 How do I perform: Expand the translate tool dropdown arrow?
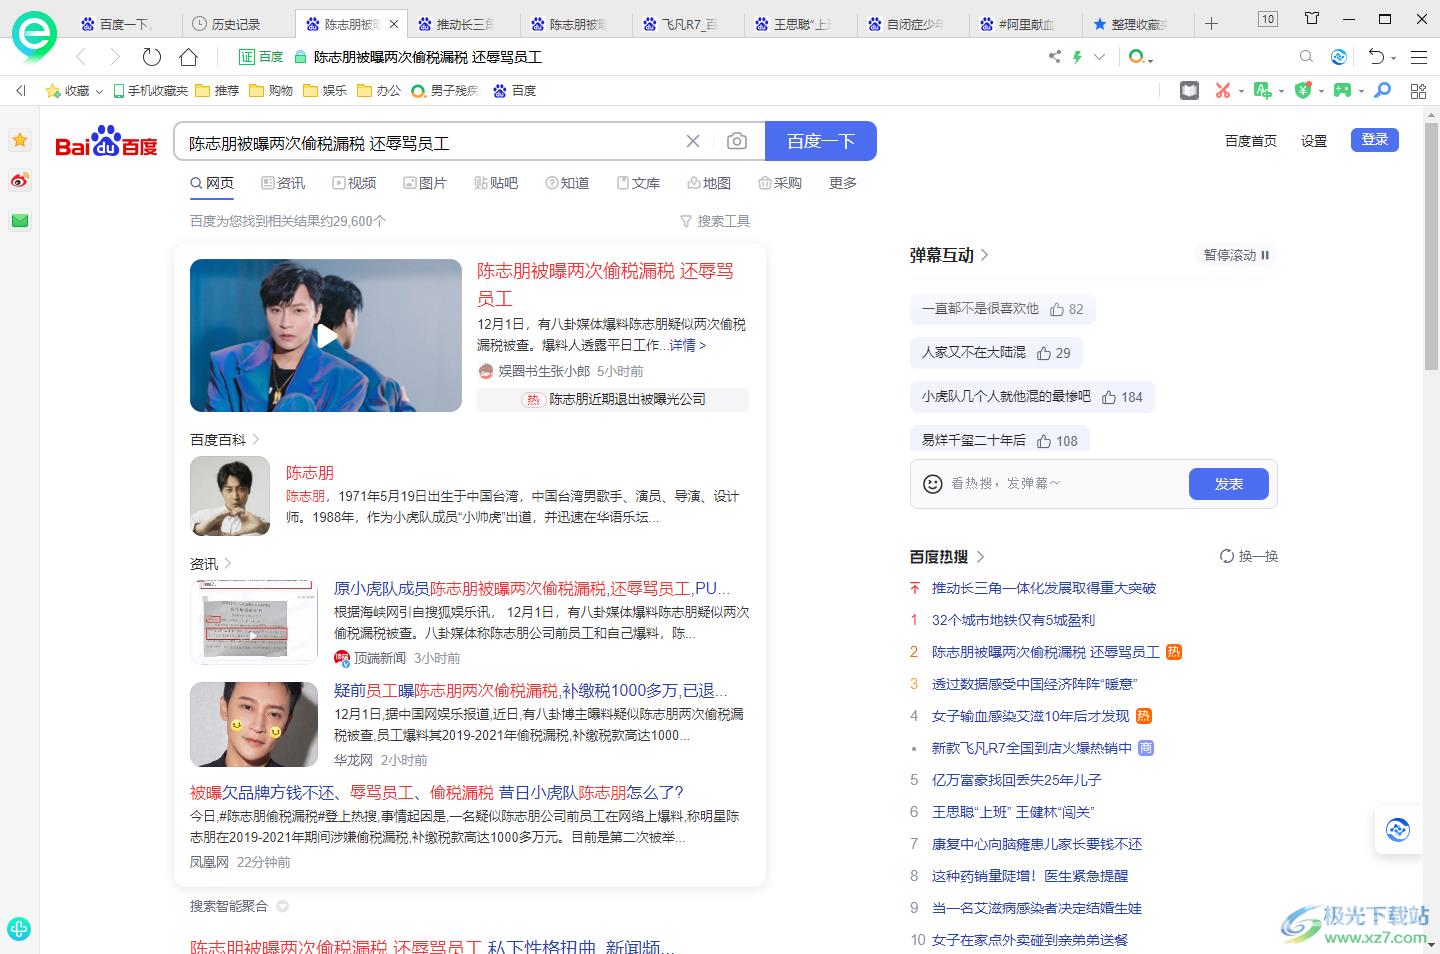click(x=1282, y=92)
